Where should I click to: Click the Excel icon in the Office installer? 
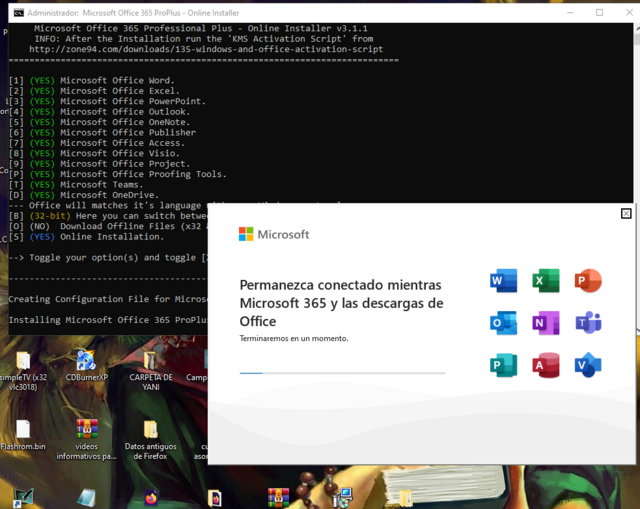546,281
